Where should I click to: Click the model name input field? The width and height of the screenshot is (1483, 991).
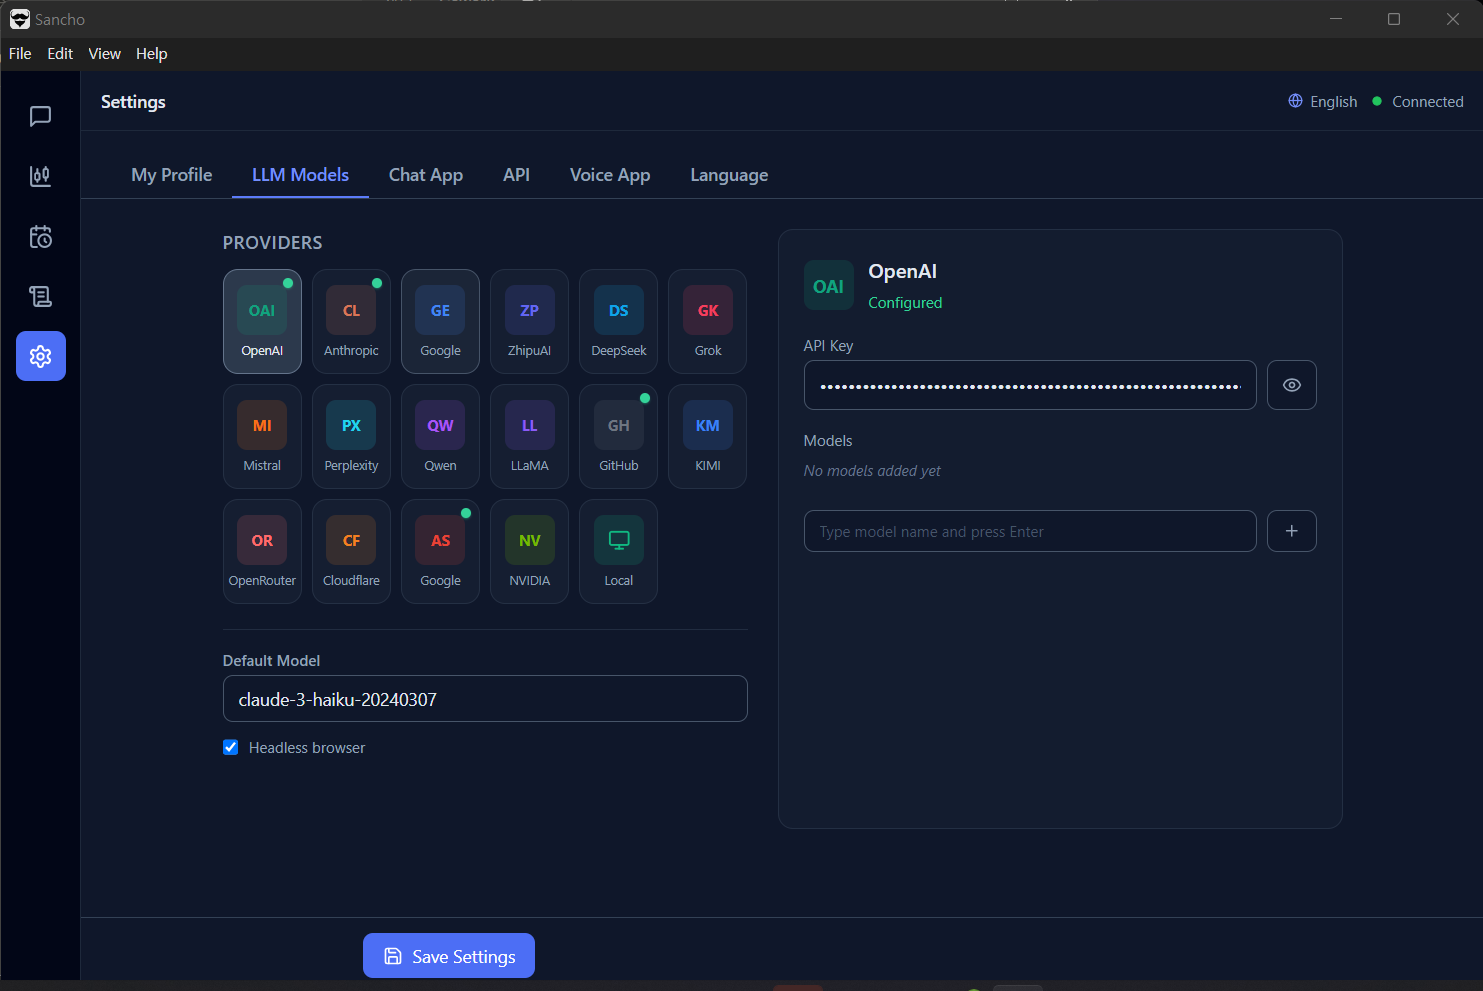click(1030, 531)
